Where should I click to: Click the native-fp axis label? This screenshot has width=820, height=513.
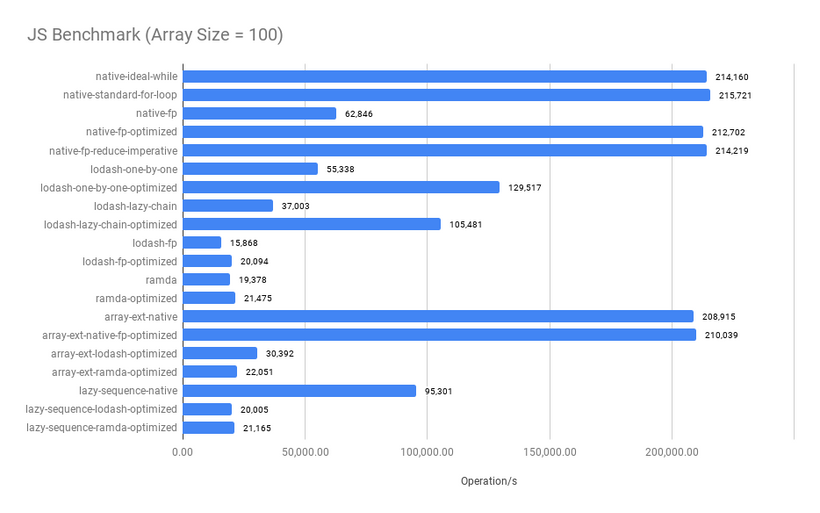point(156,113)
